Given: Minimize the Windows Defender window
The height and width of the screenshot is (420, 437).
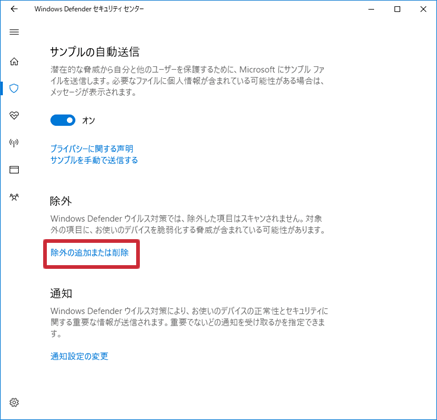Looking at the screenshot, I should pos(371,9).
